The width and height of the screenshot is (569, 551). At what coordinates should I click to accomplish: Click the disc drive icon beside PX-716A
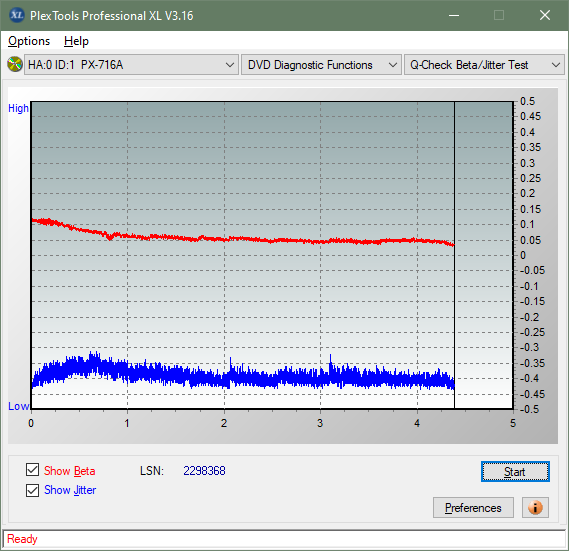pos(15,65)
